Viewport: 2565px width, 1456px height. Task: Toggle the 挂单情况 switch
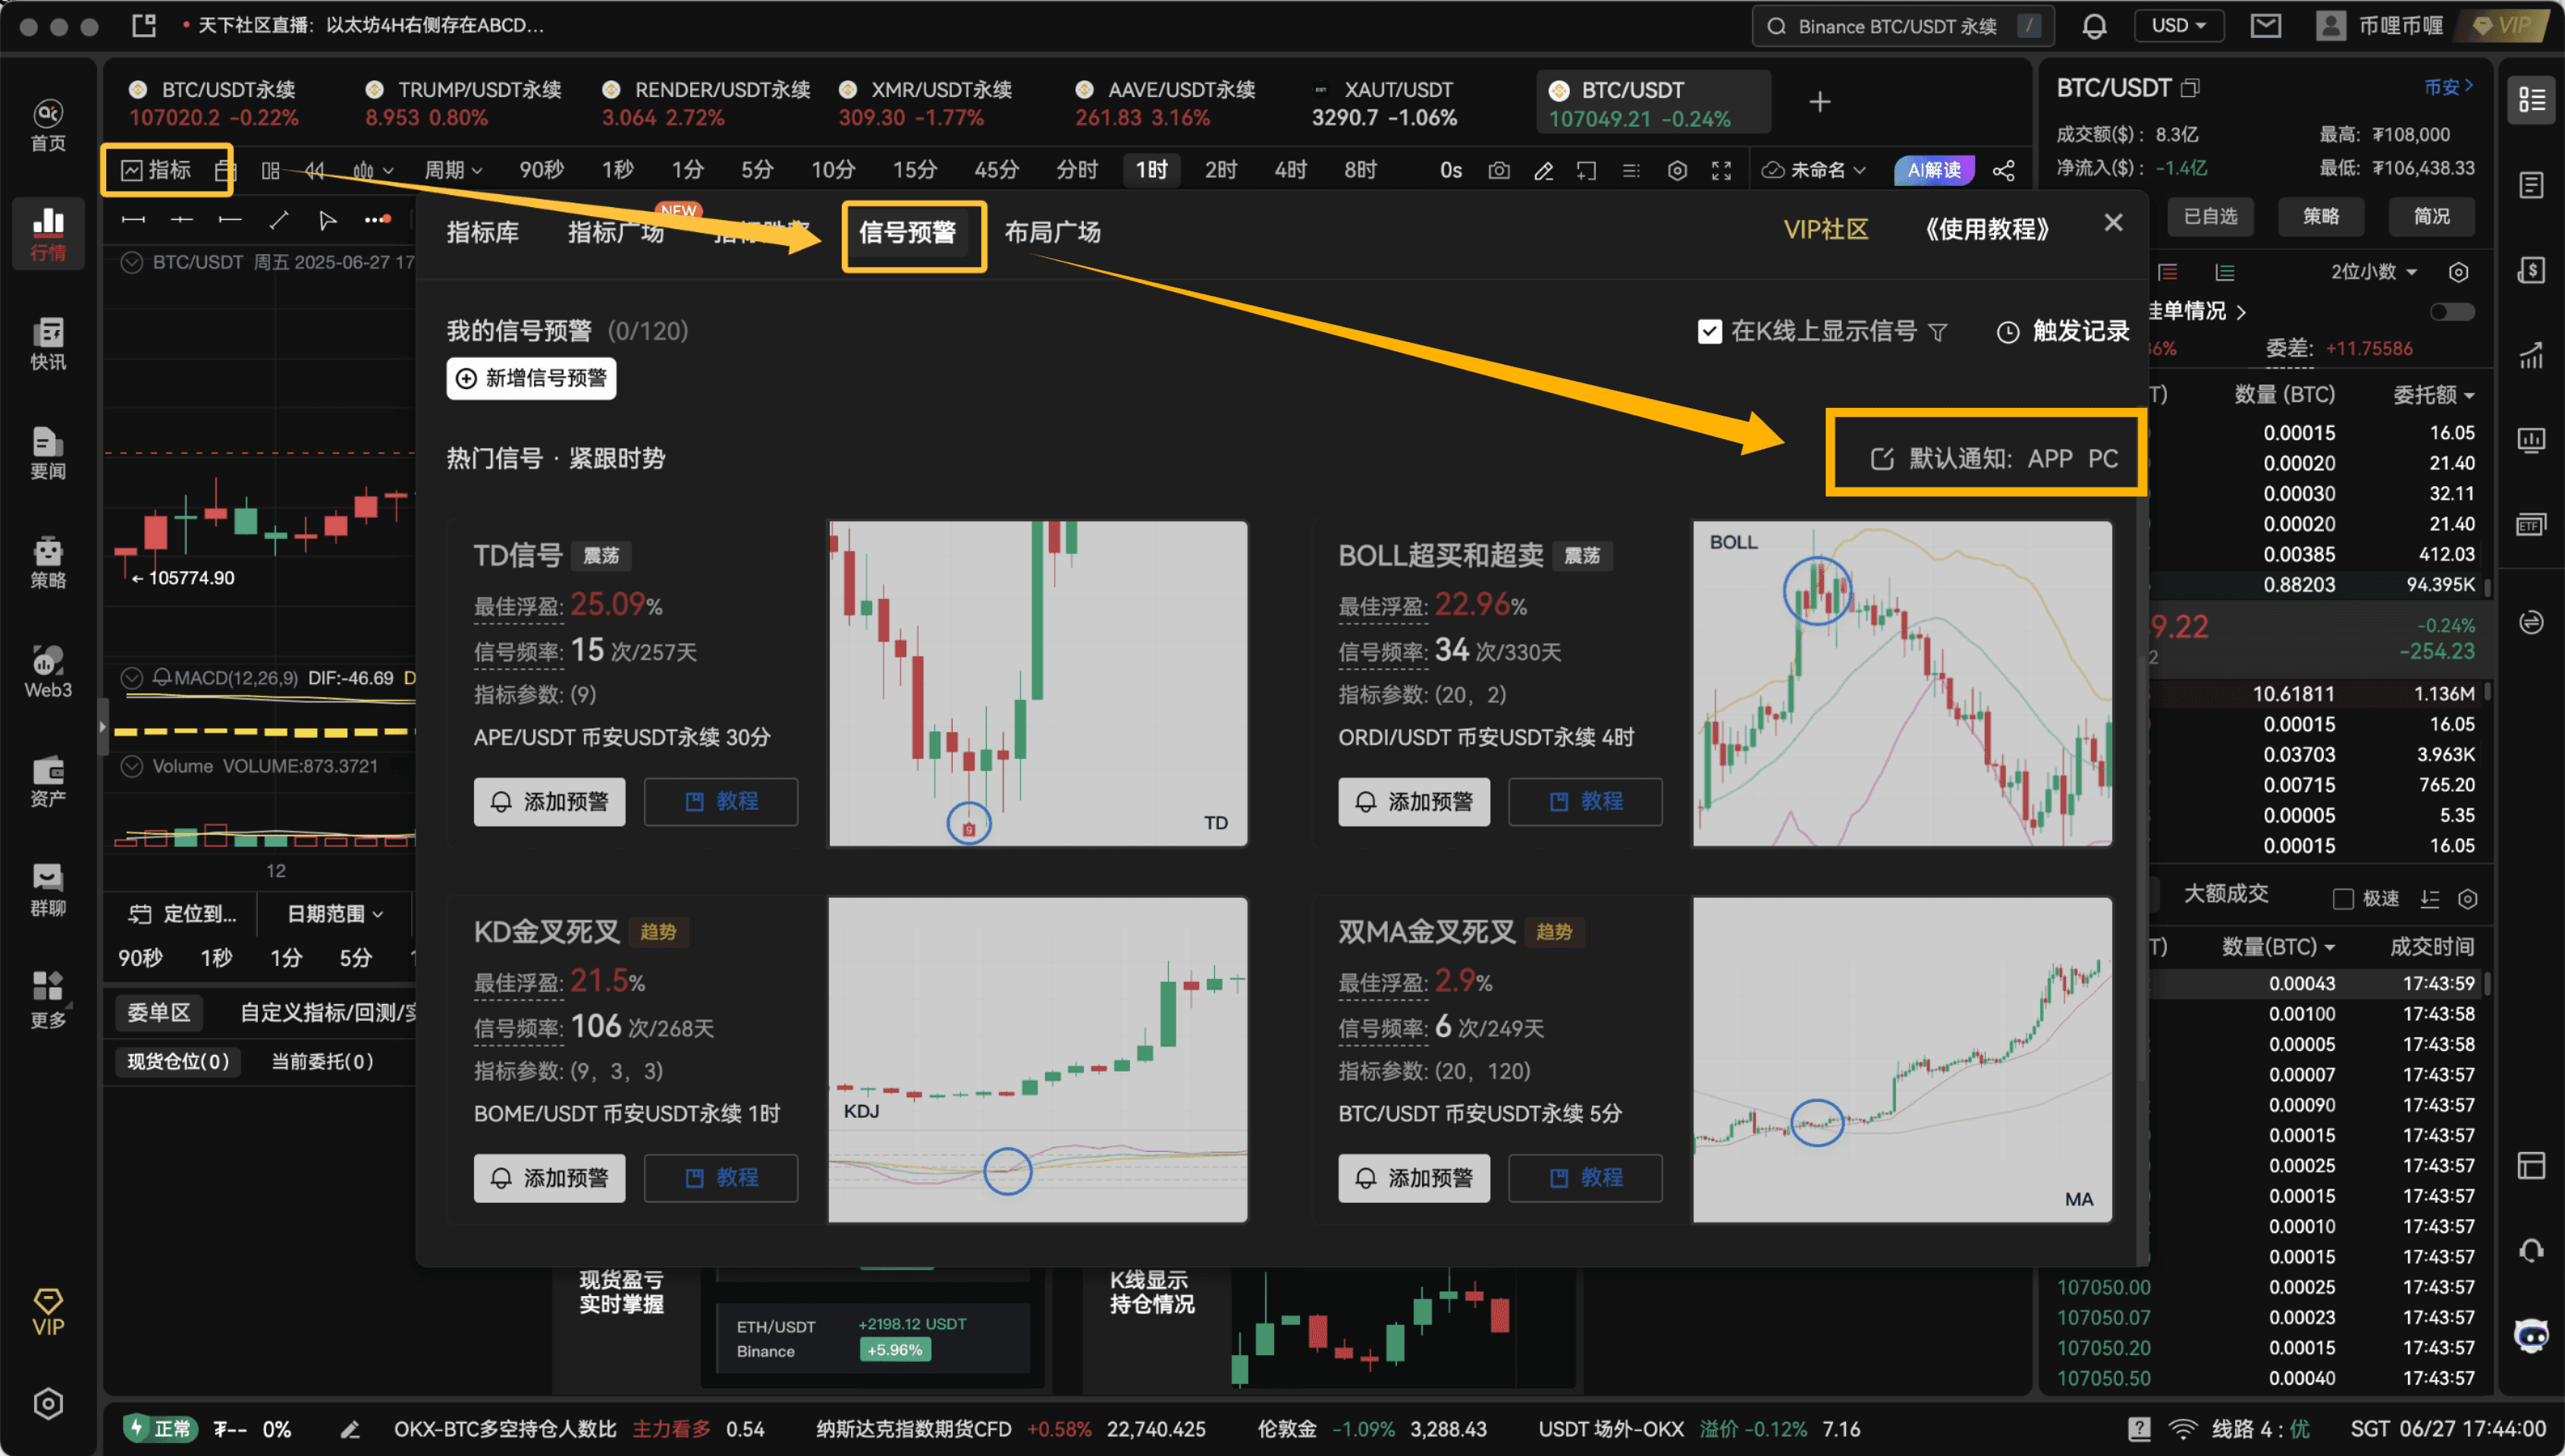(x=2452, y=312)
